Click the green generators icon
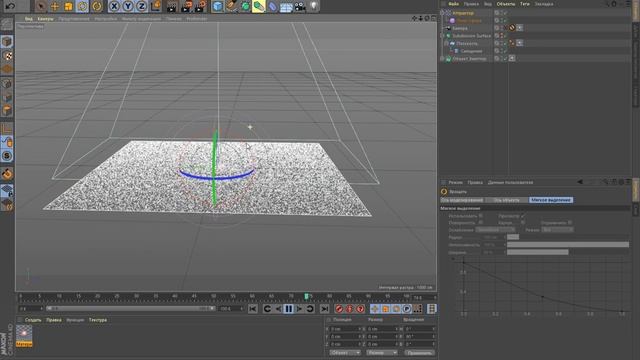The width and height of the screenshot is (640, 360). coord(245,6)
